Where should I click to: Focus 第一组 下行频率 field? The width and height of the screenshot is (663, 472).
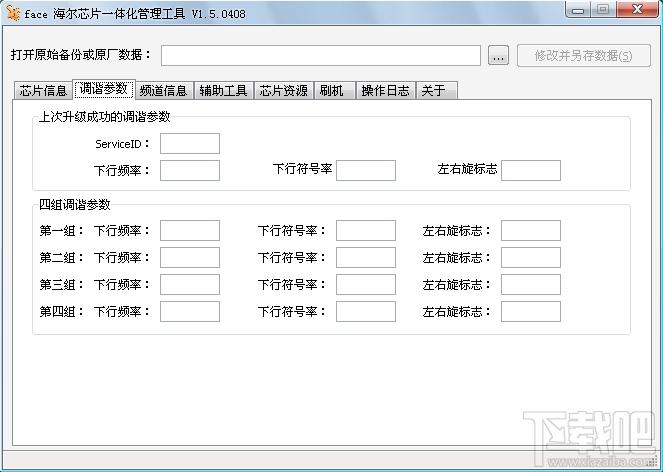point(190,231)
